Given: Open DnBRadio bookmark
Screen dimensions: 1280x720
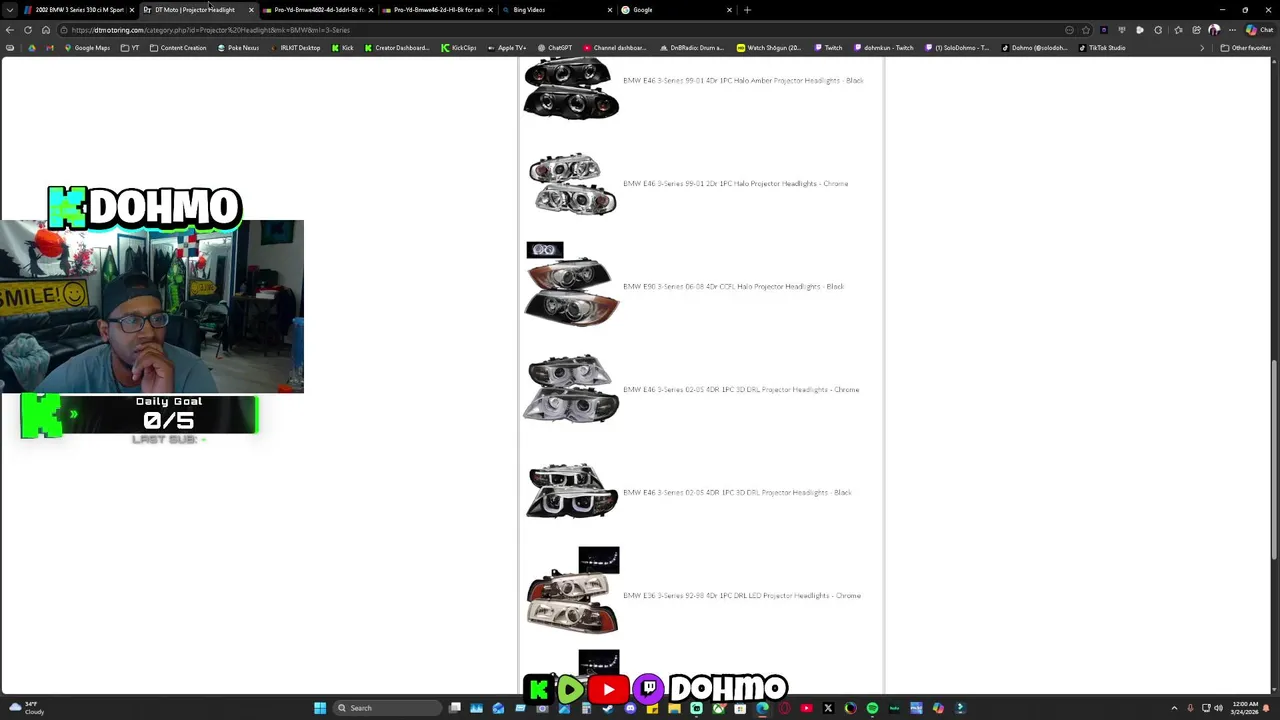Looking at the screenshot, I should click(692, 48).
